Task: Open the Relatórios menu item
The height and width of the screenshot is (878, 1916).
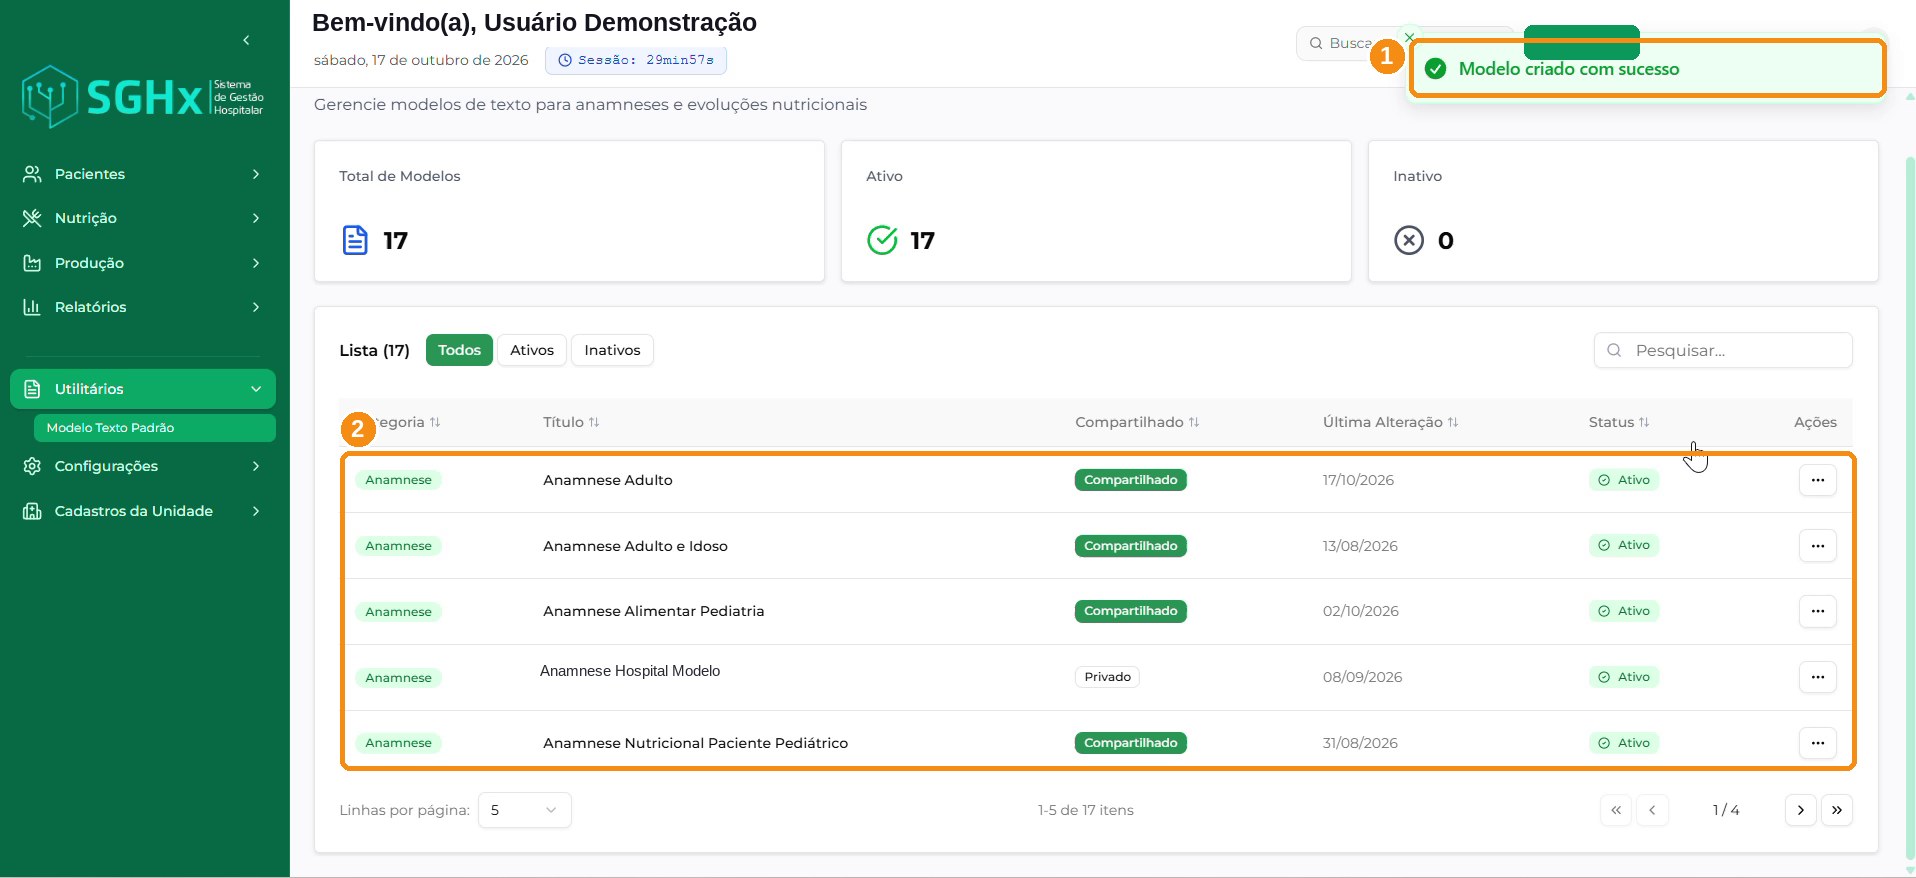Action: click(x=143, y=307)
